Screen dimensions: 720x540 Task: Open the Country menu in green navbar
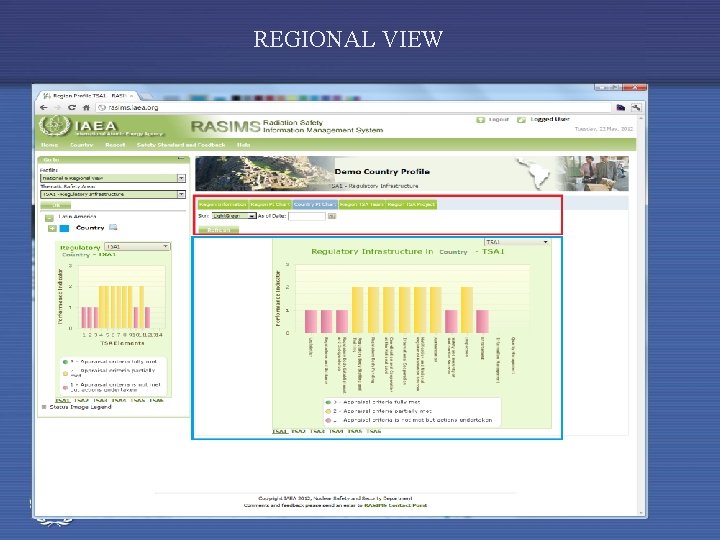coord(82,145)
